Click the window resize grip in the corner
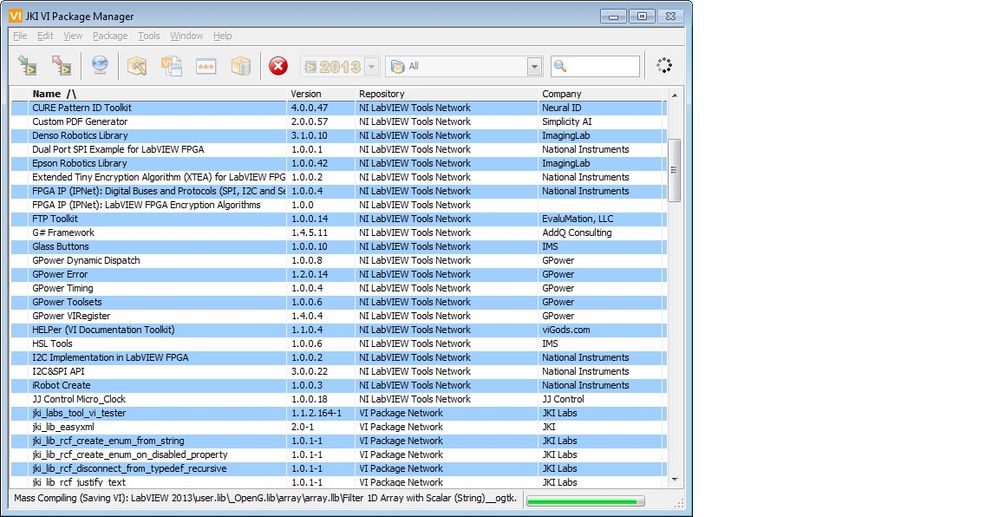999x517 pixels. 678,502
